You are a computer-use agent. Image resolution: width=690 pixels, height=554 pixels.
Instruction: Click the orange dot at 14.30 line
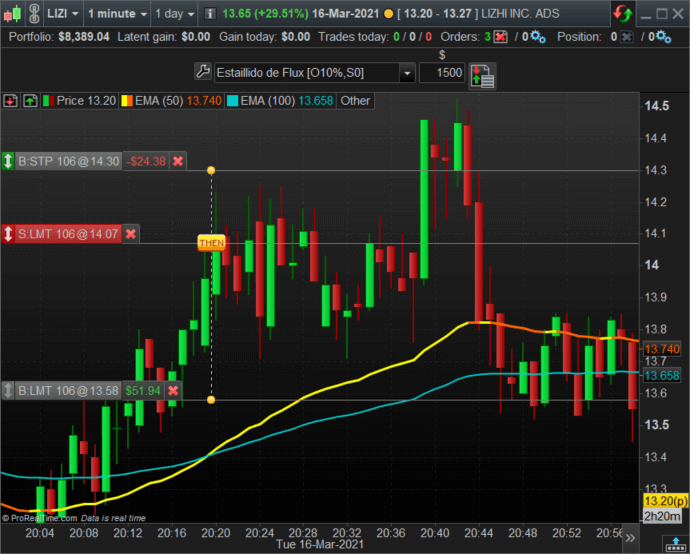click(x=211, y=170)
